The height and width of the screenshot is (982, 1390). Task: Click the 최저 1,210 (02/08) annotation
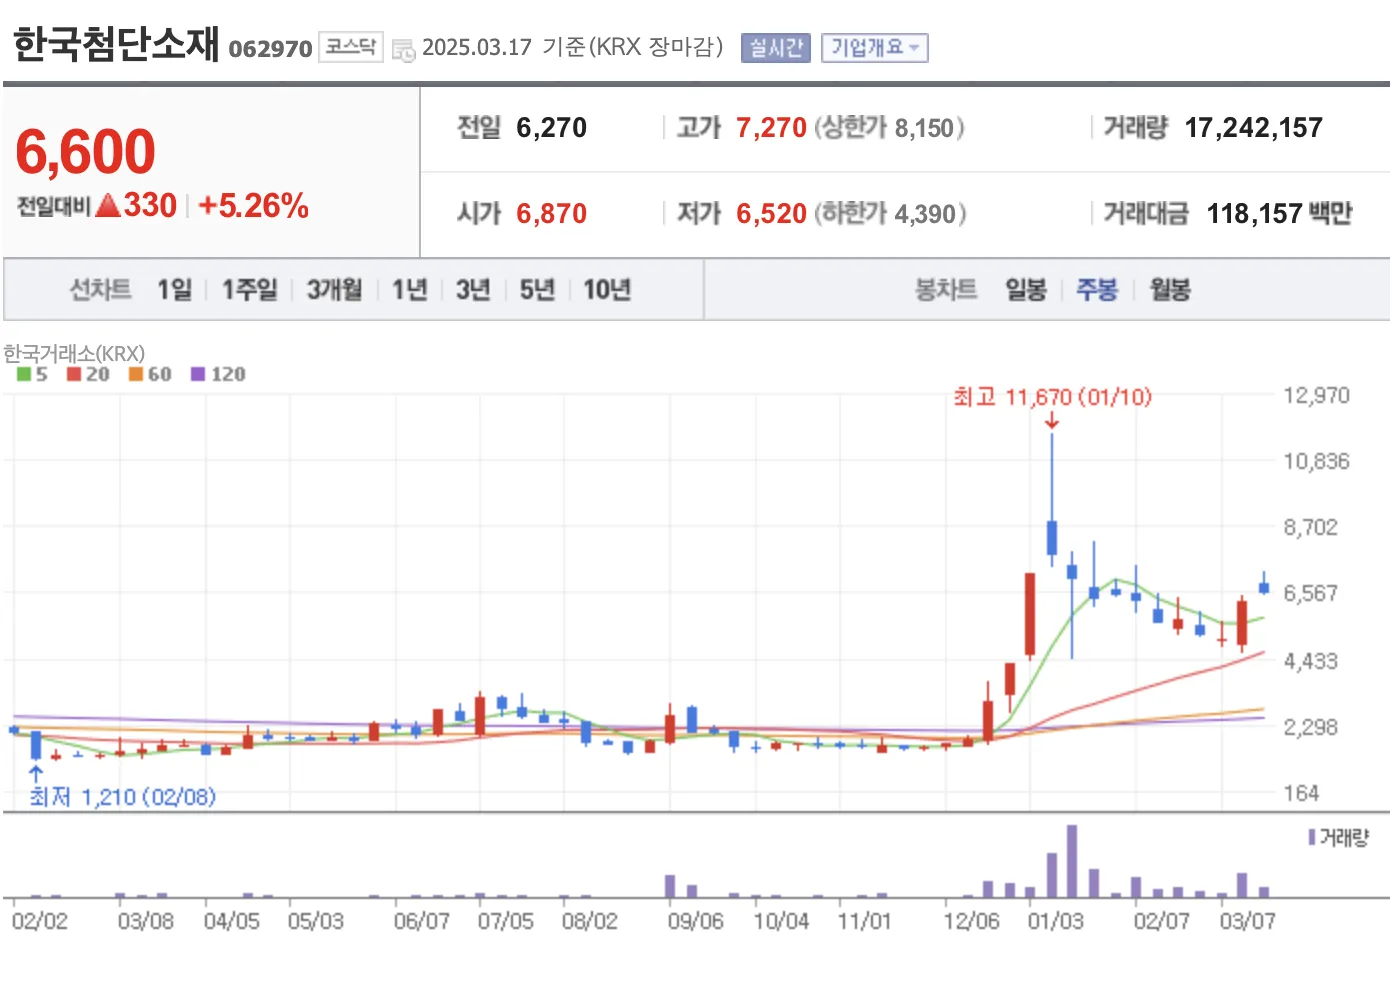[122, 797]
